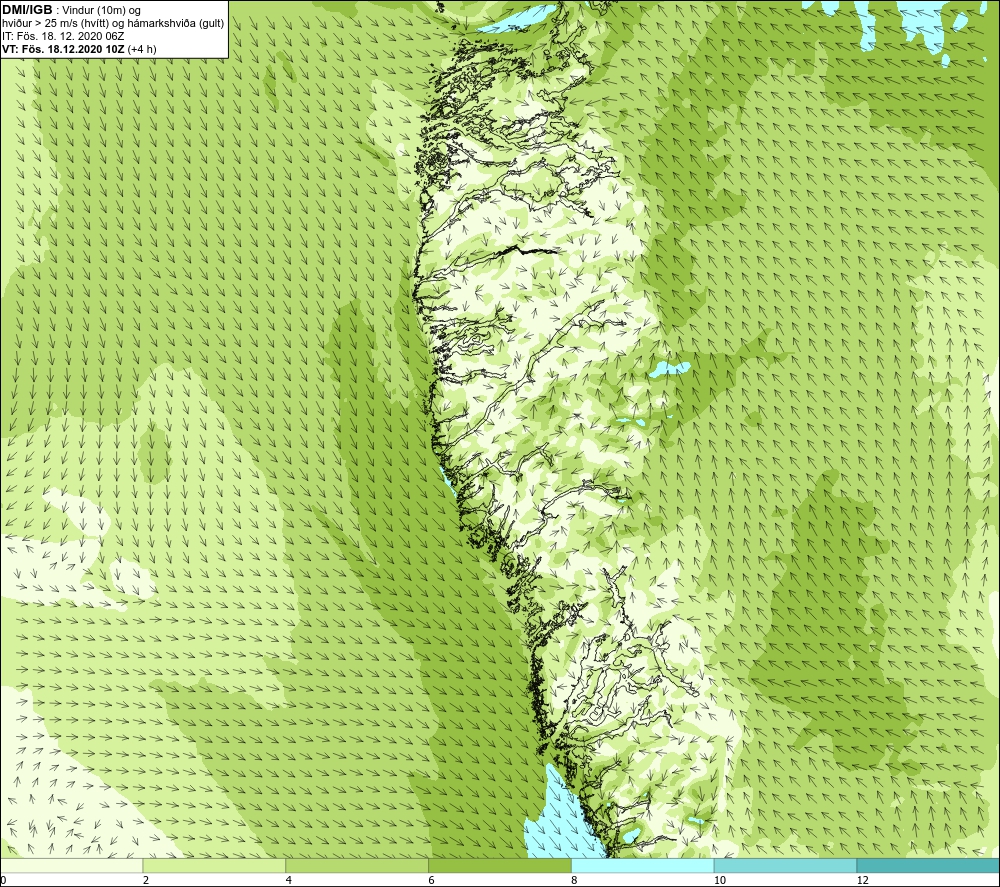Click the '4' legend scale value

289,881
